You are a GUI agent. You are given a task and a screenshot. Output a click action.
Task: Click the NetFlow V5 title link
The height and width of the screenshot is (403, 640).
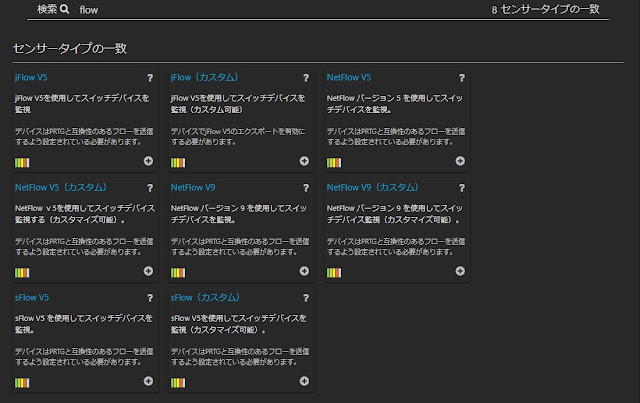pyautogui.click(x=349, y=78)
